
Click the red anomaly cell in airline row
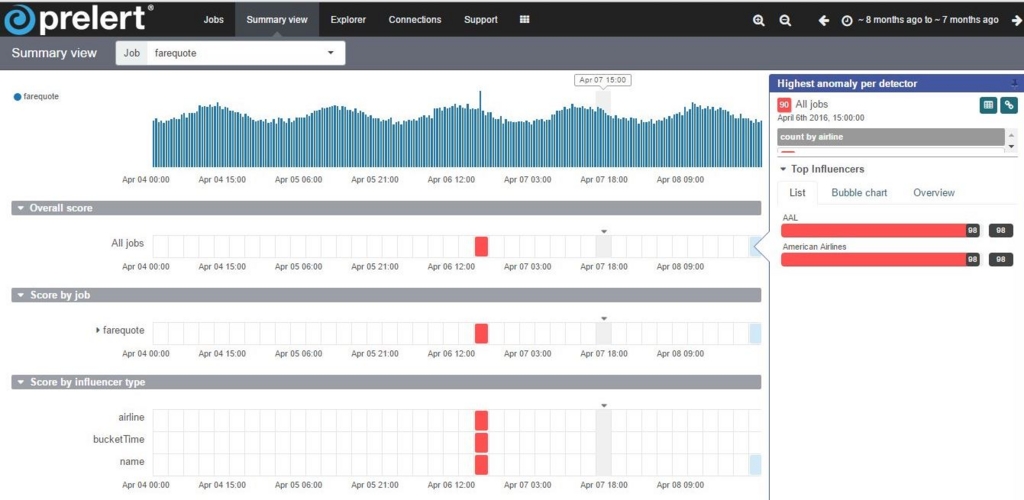(481, 420)
